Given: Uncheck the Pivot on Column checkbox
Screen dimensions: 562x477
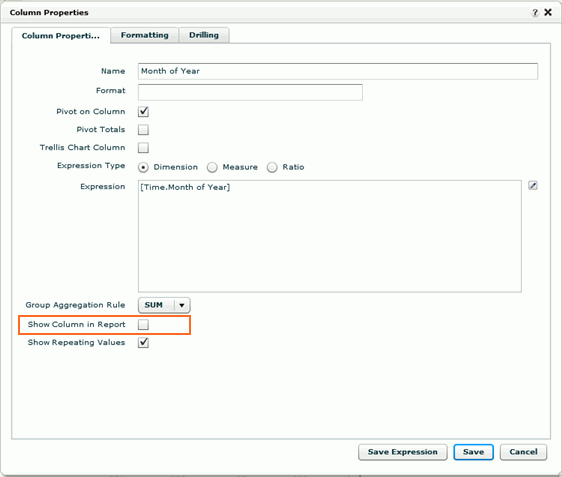Looking at the screenshot, I should point(143,111).
